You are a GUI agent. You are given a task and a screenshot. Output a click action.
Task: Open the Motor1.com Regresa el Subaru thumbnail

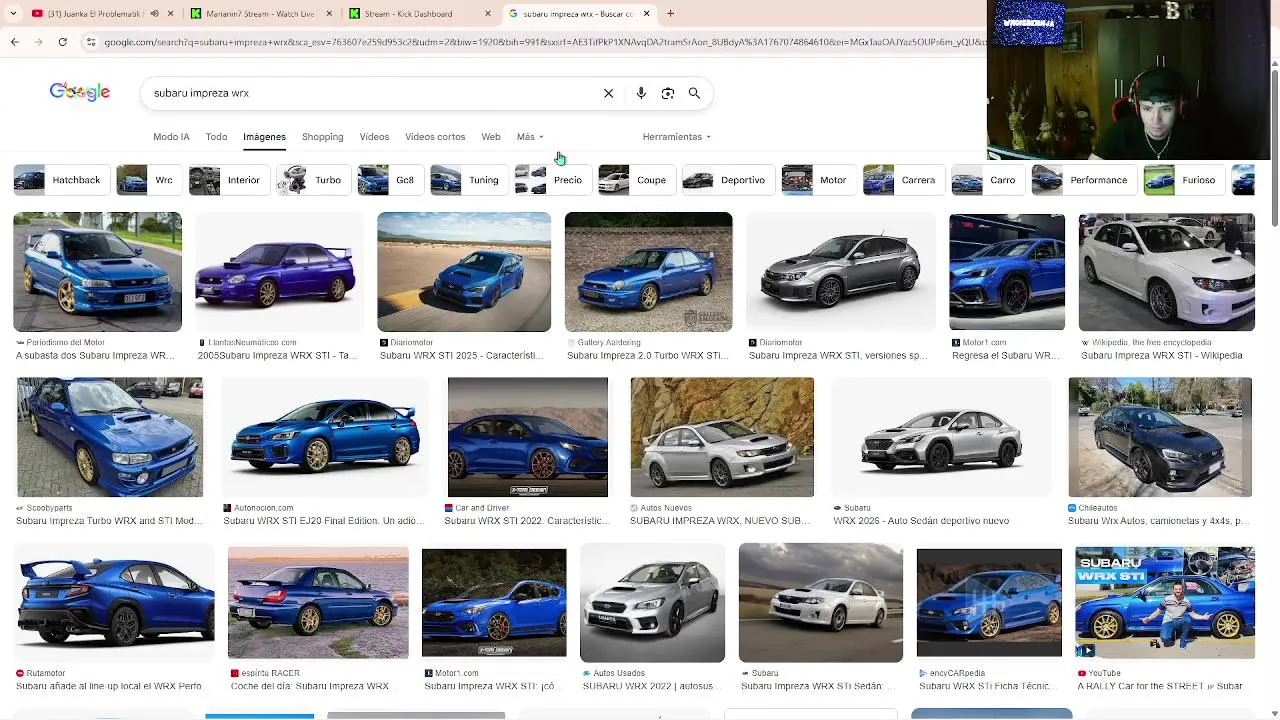pyautogui.click(x=1007, y=271)
